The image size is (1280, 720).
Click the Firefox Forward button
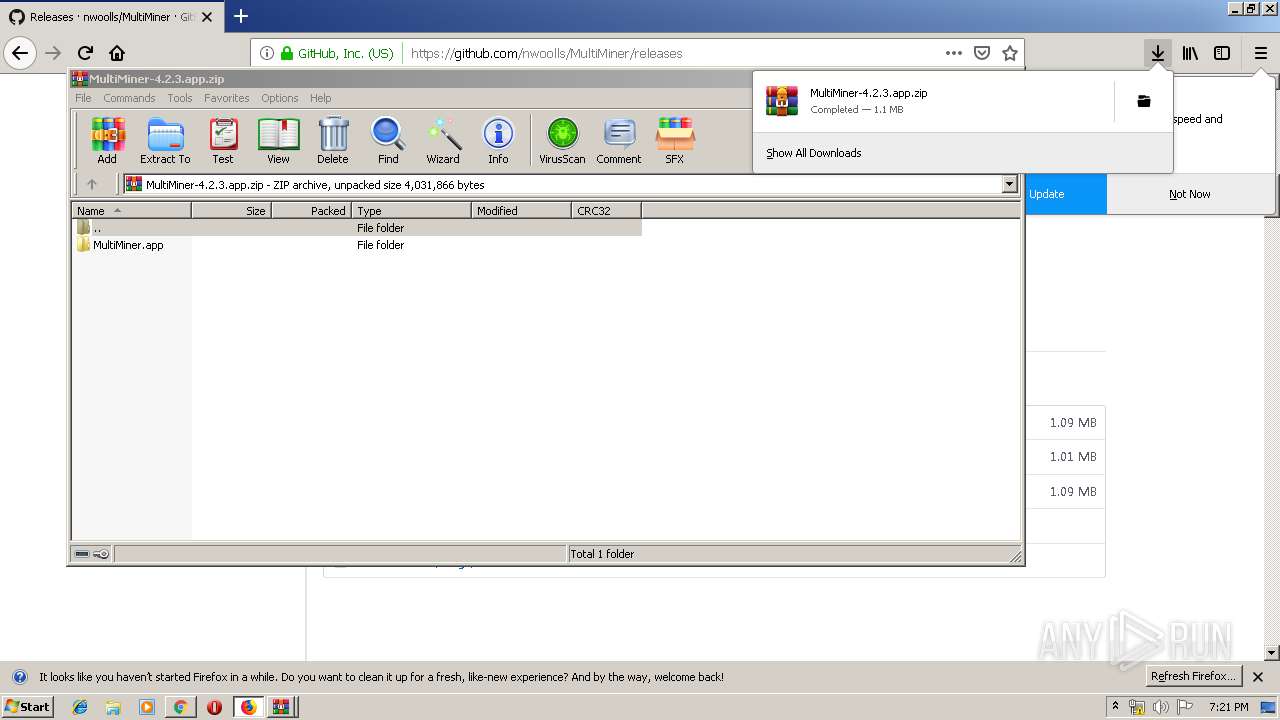click(53, 53)
